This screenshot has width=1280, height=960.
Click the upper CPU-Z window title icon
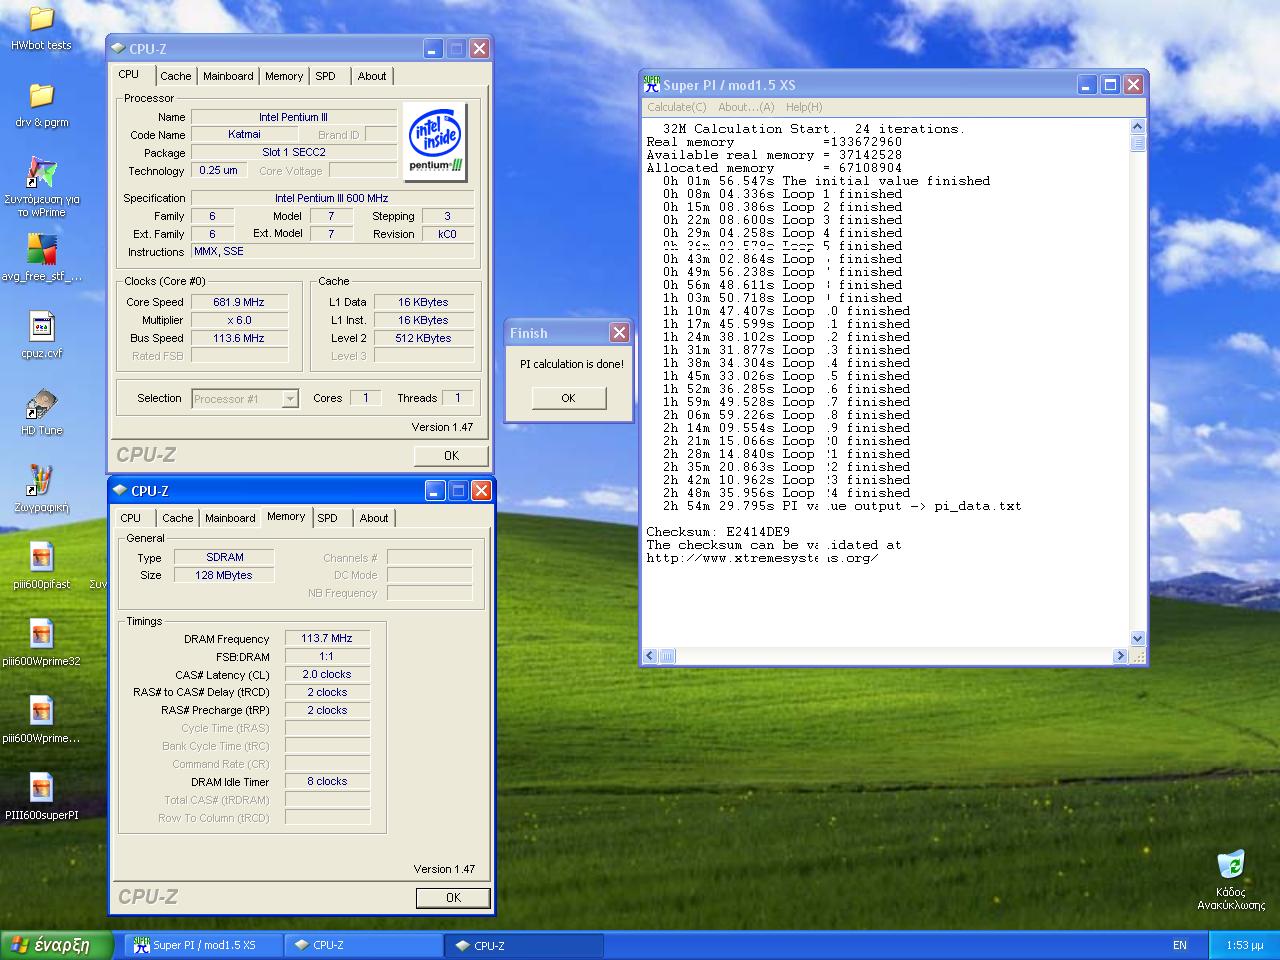pos(118,48)
